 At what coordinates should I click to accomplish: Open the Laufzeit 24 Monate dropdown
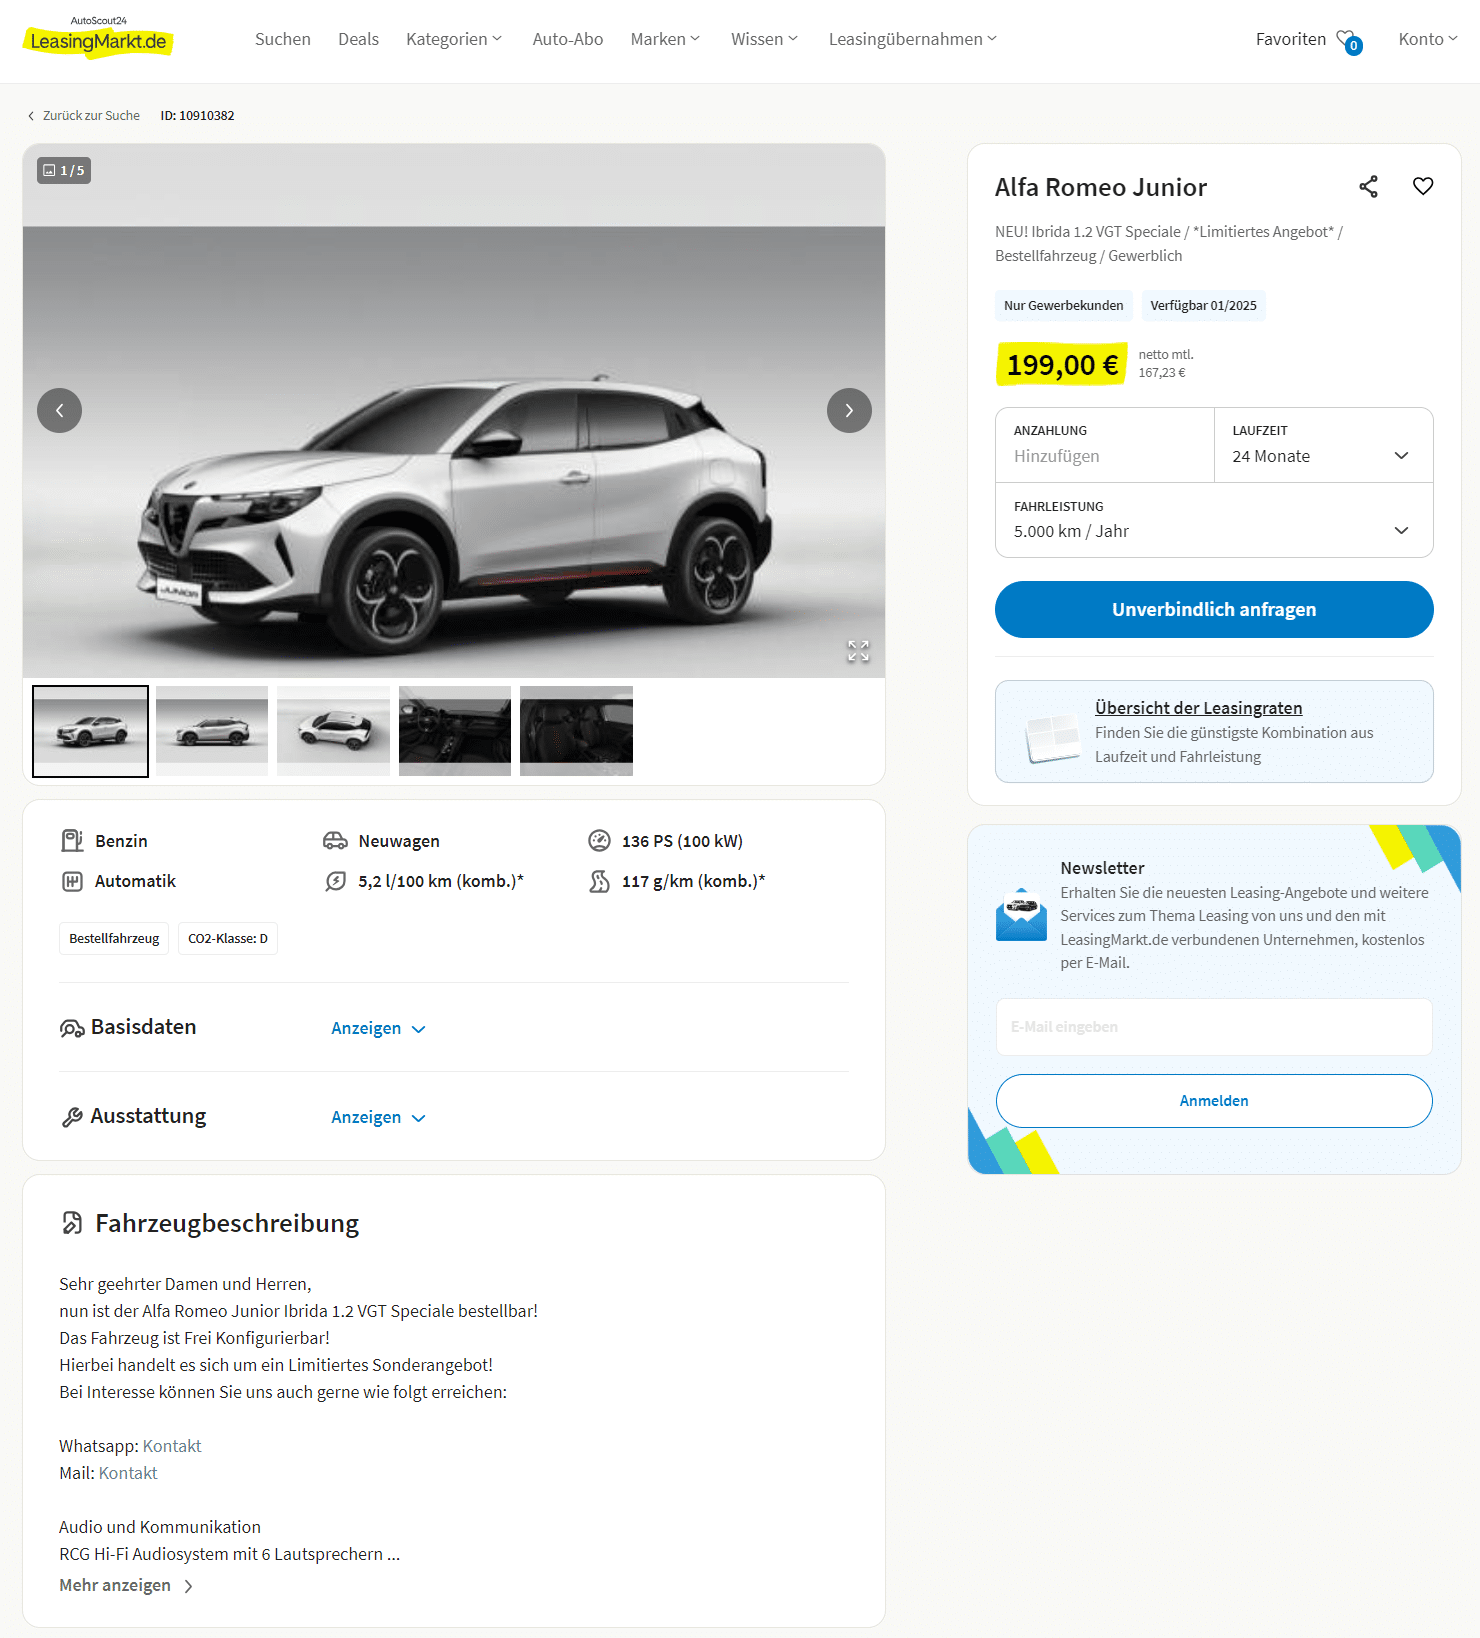pos(1324,445)
